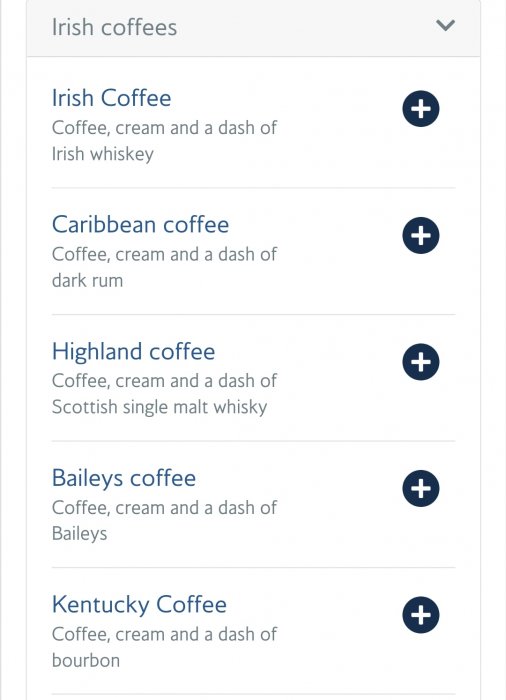
Task: Add Irish Coffee with the plus icon
Action: [421, 109]
